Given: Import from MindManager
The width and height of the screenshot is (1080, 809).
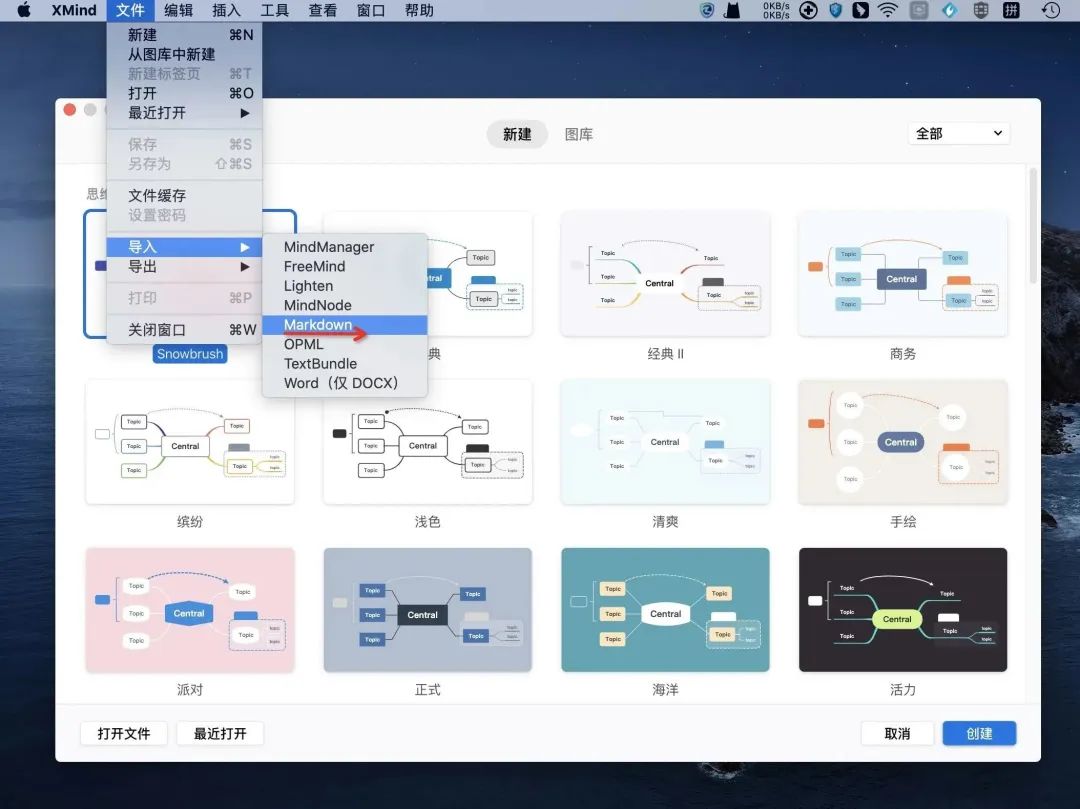Looking at the screenshot, I should [x=345, y=246].
